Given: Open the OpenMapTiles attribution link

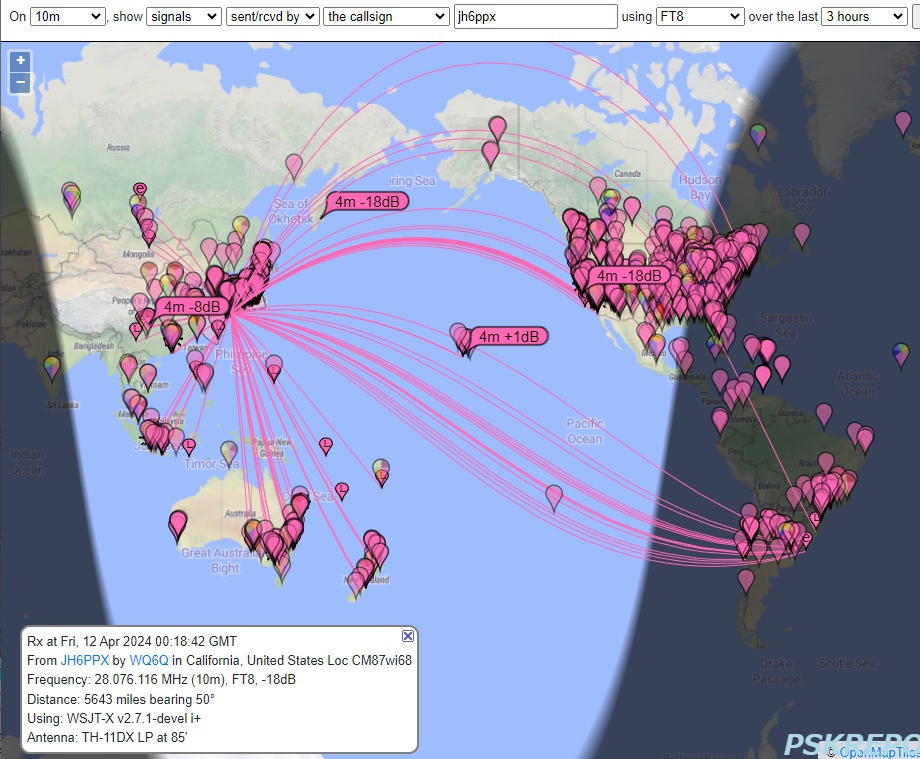Looking at the screenshot, I should click(x=880, y=752).
